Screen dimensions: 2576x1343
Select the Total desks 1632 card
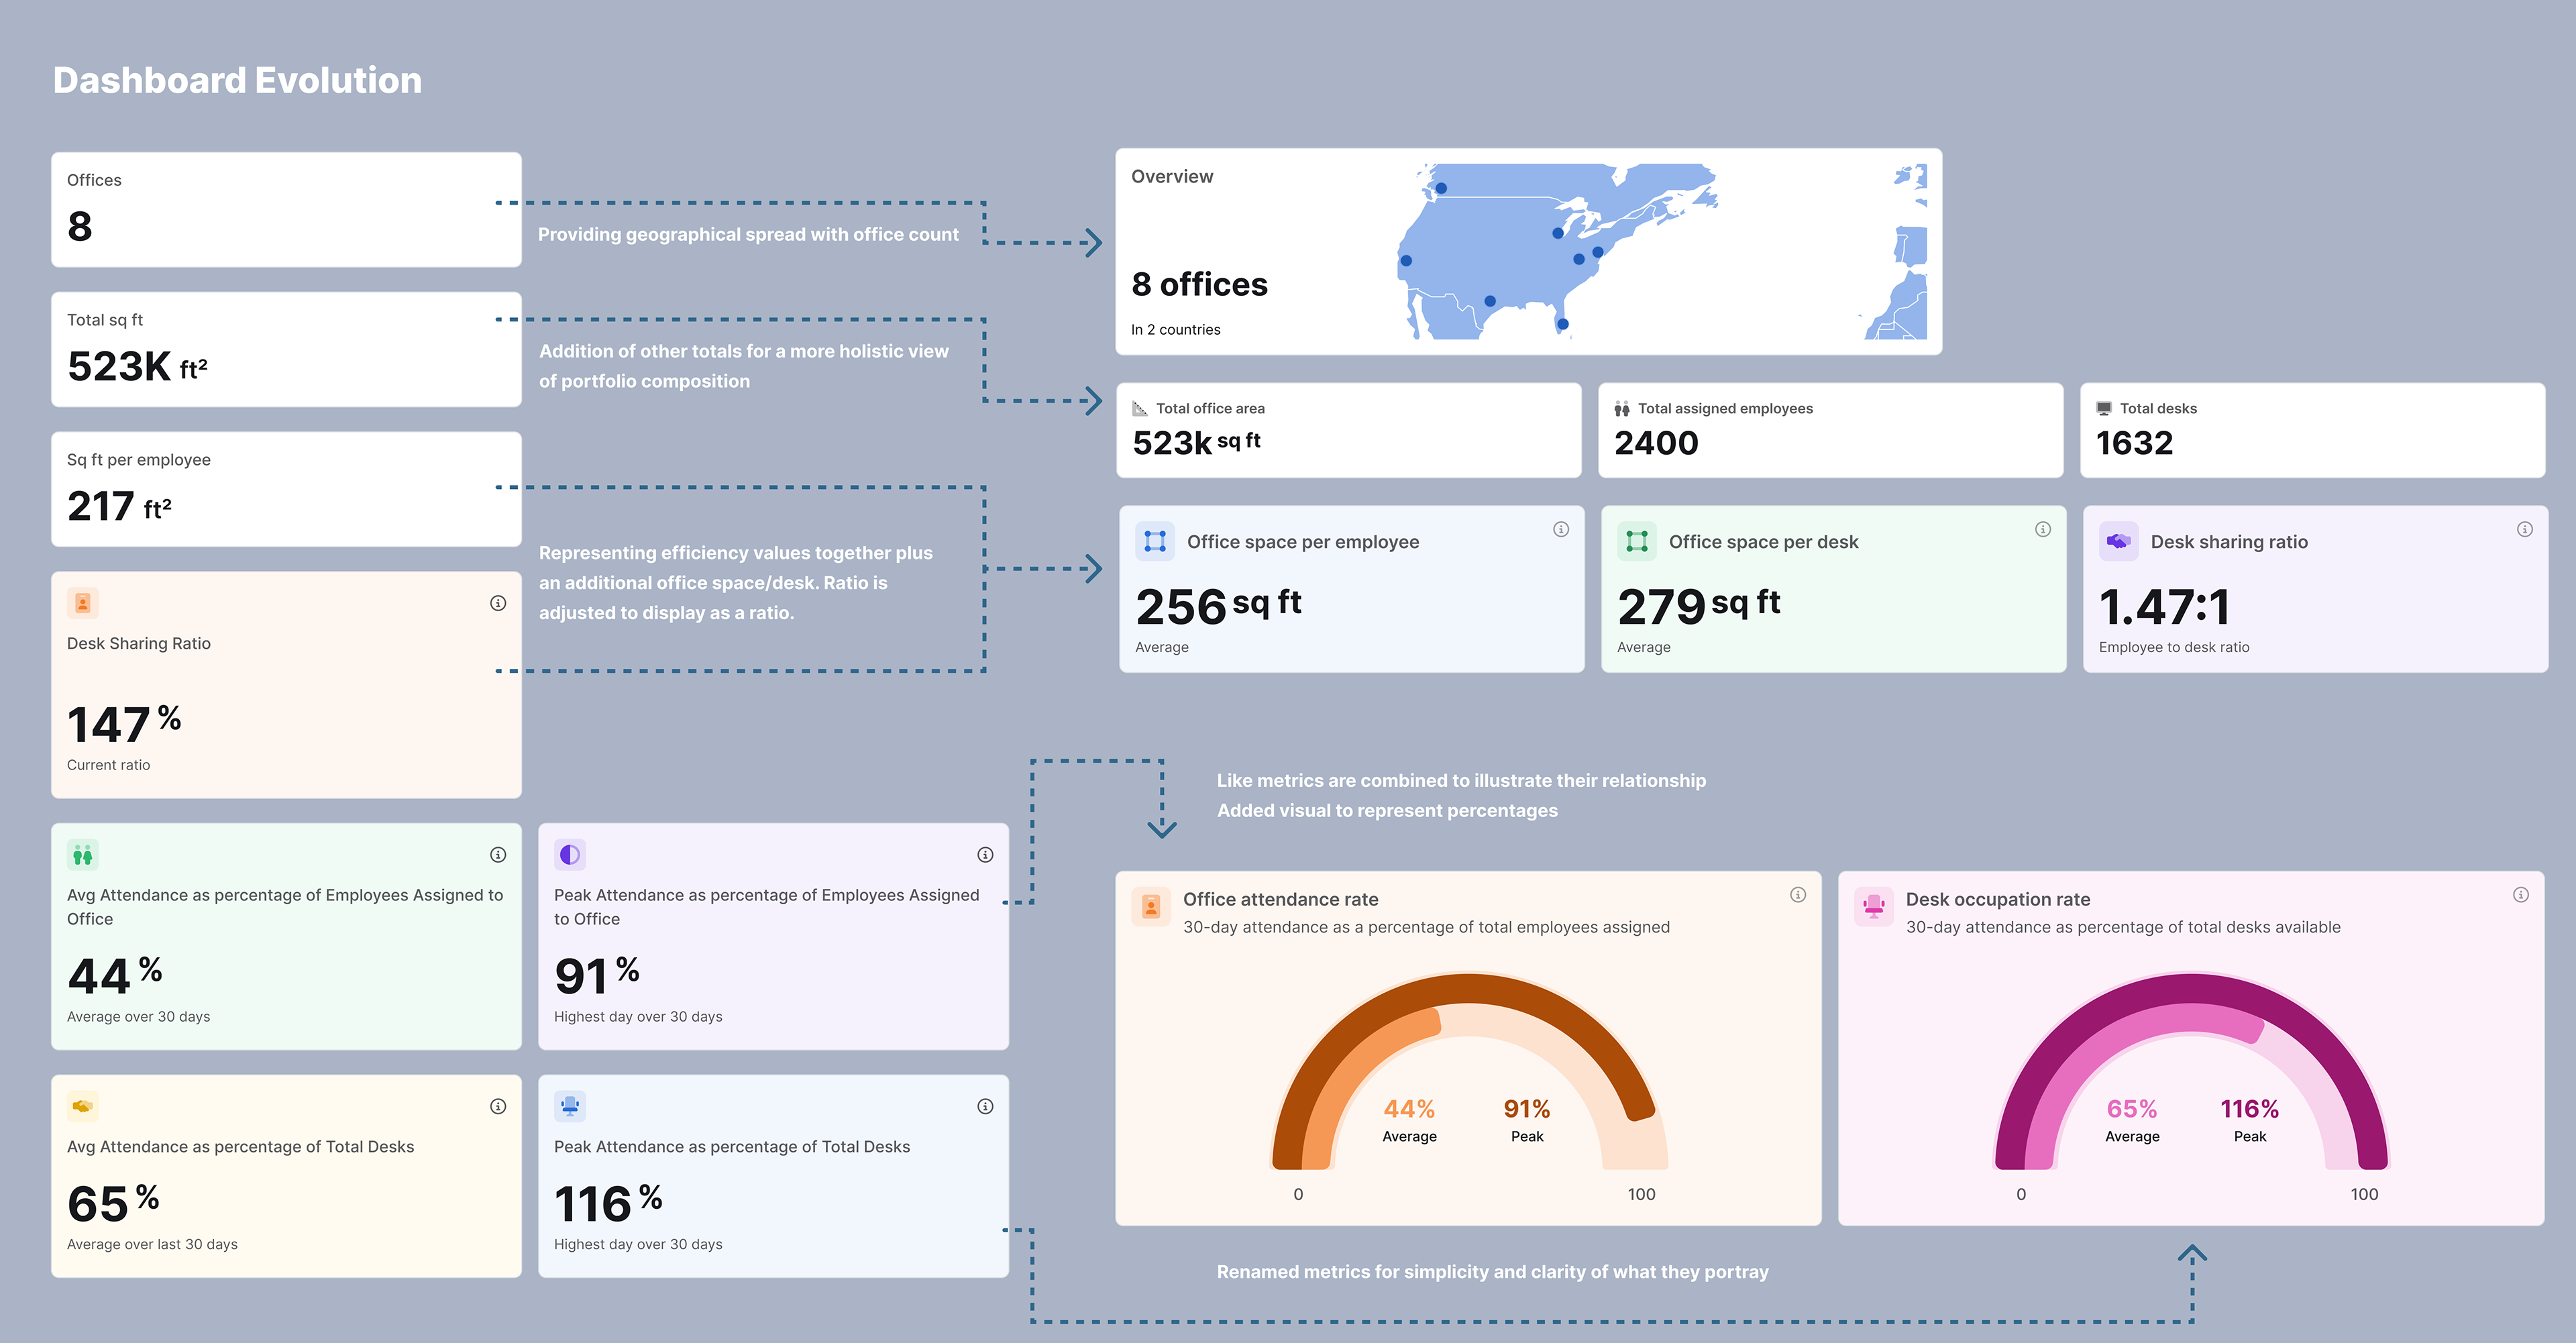click(x=2311, y=430)
